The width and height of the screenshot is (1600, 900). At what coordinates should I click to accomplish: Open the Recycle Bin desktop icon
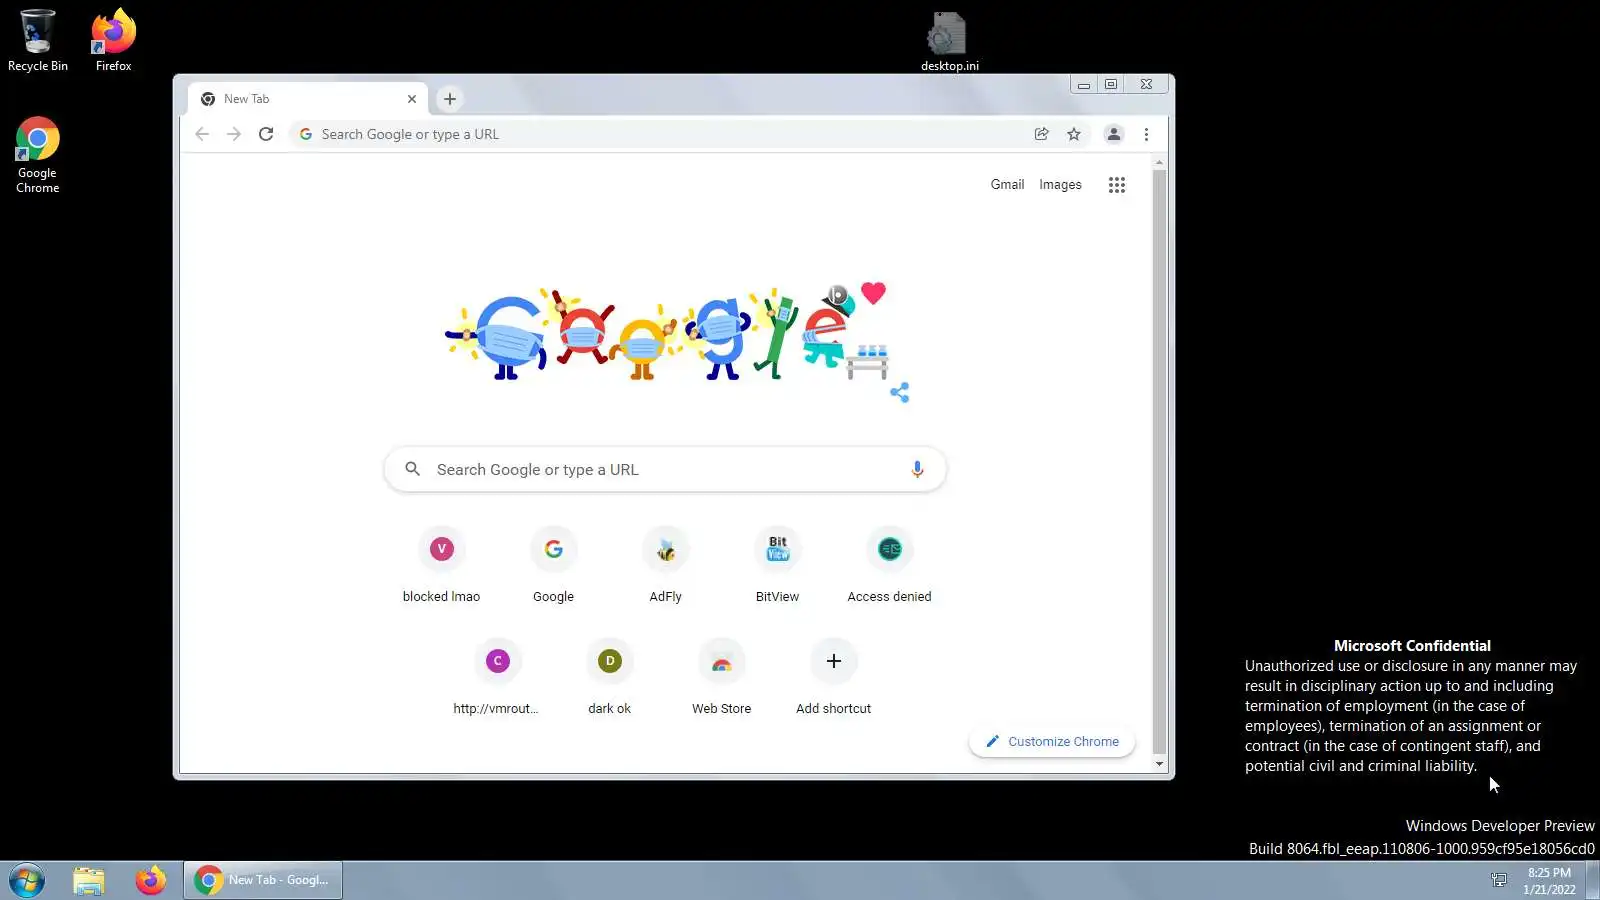click(37, 40)
